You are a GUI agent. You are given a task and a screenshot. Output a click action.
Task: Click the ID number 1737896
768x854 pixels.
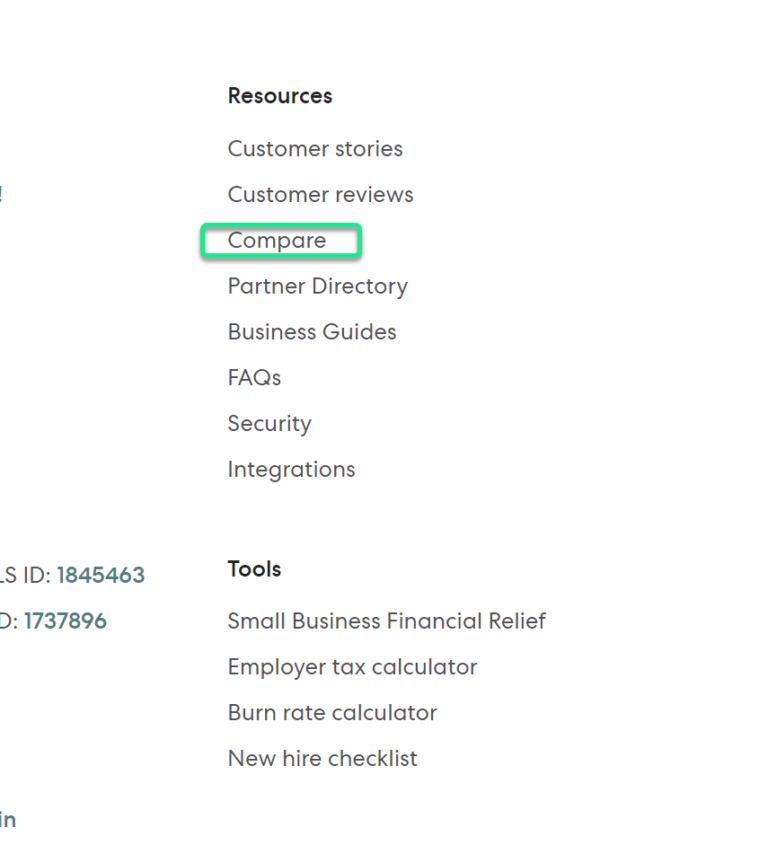[x=65, y=622]
